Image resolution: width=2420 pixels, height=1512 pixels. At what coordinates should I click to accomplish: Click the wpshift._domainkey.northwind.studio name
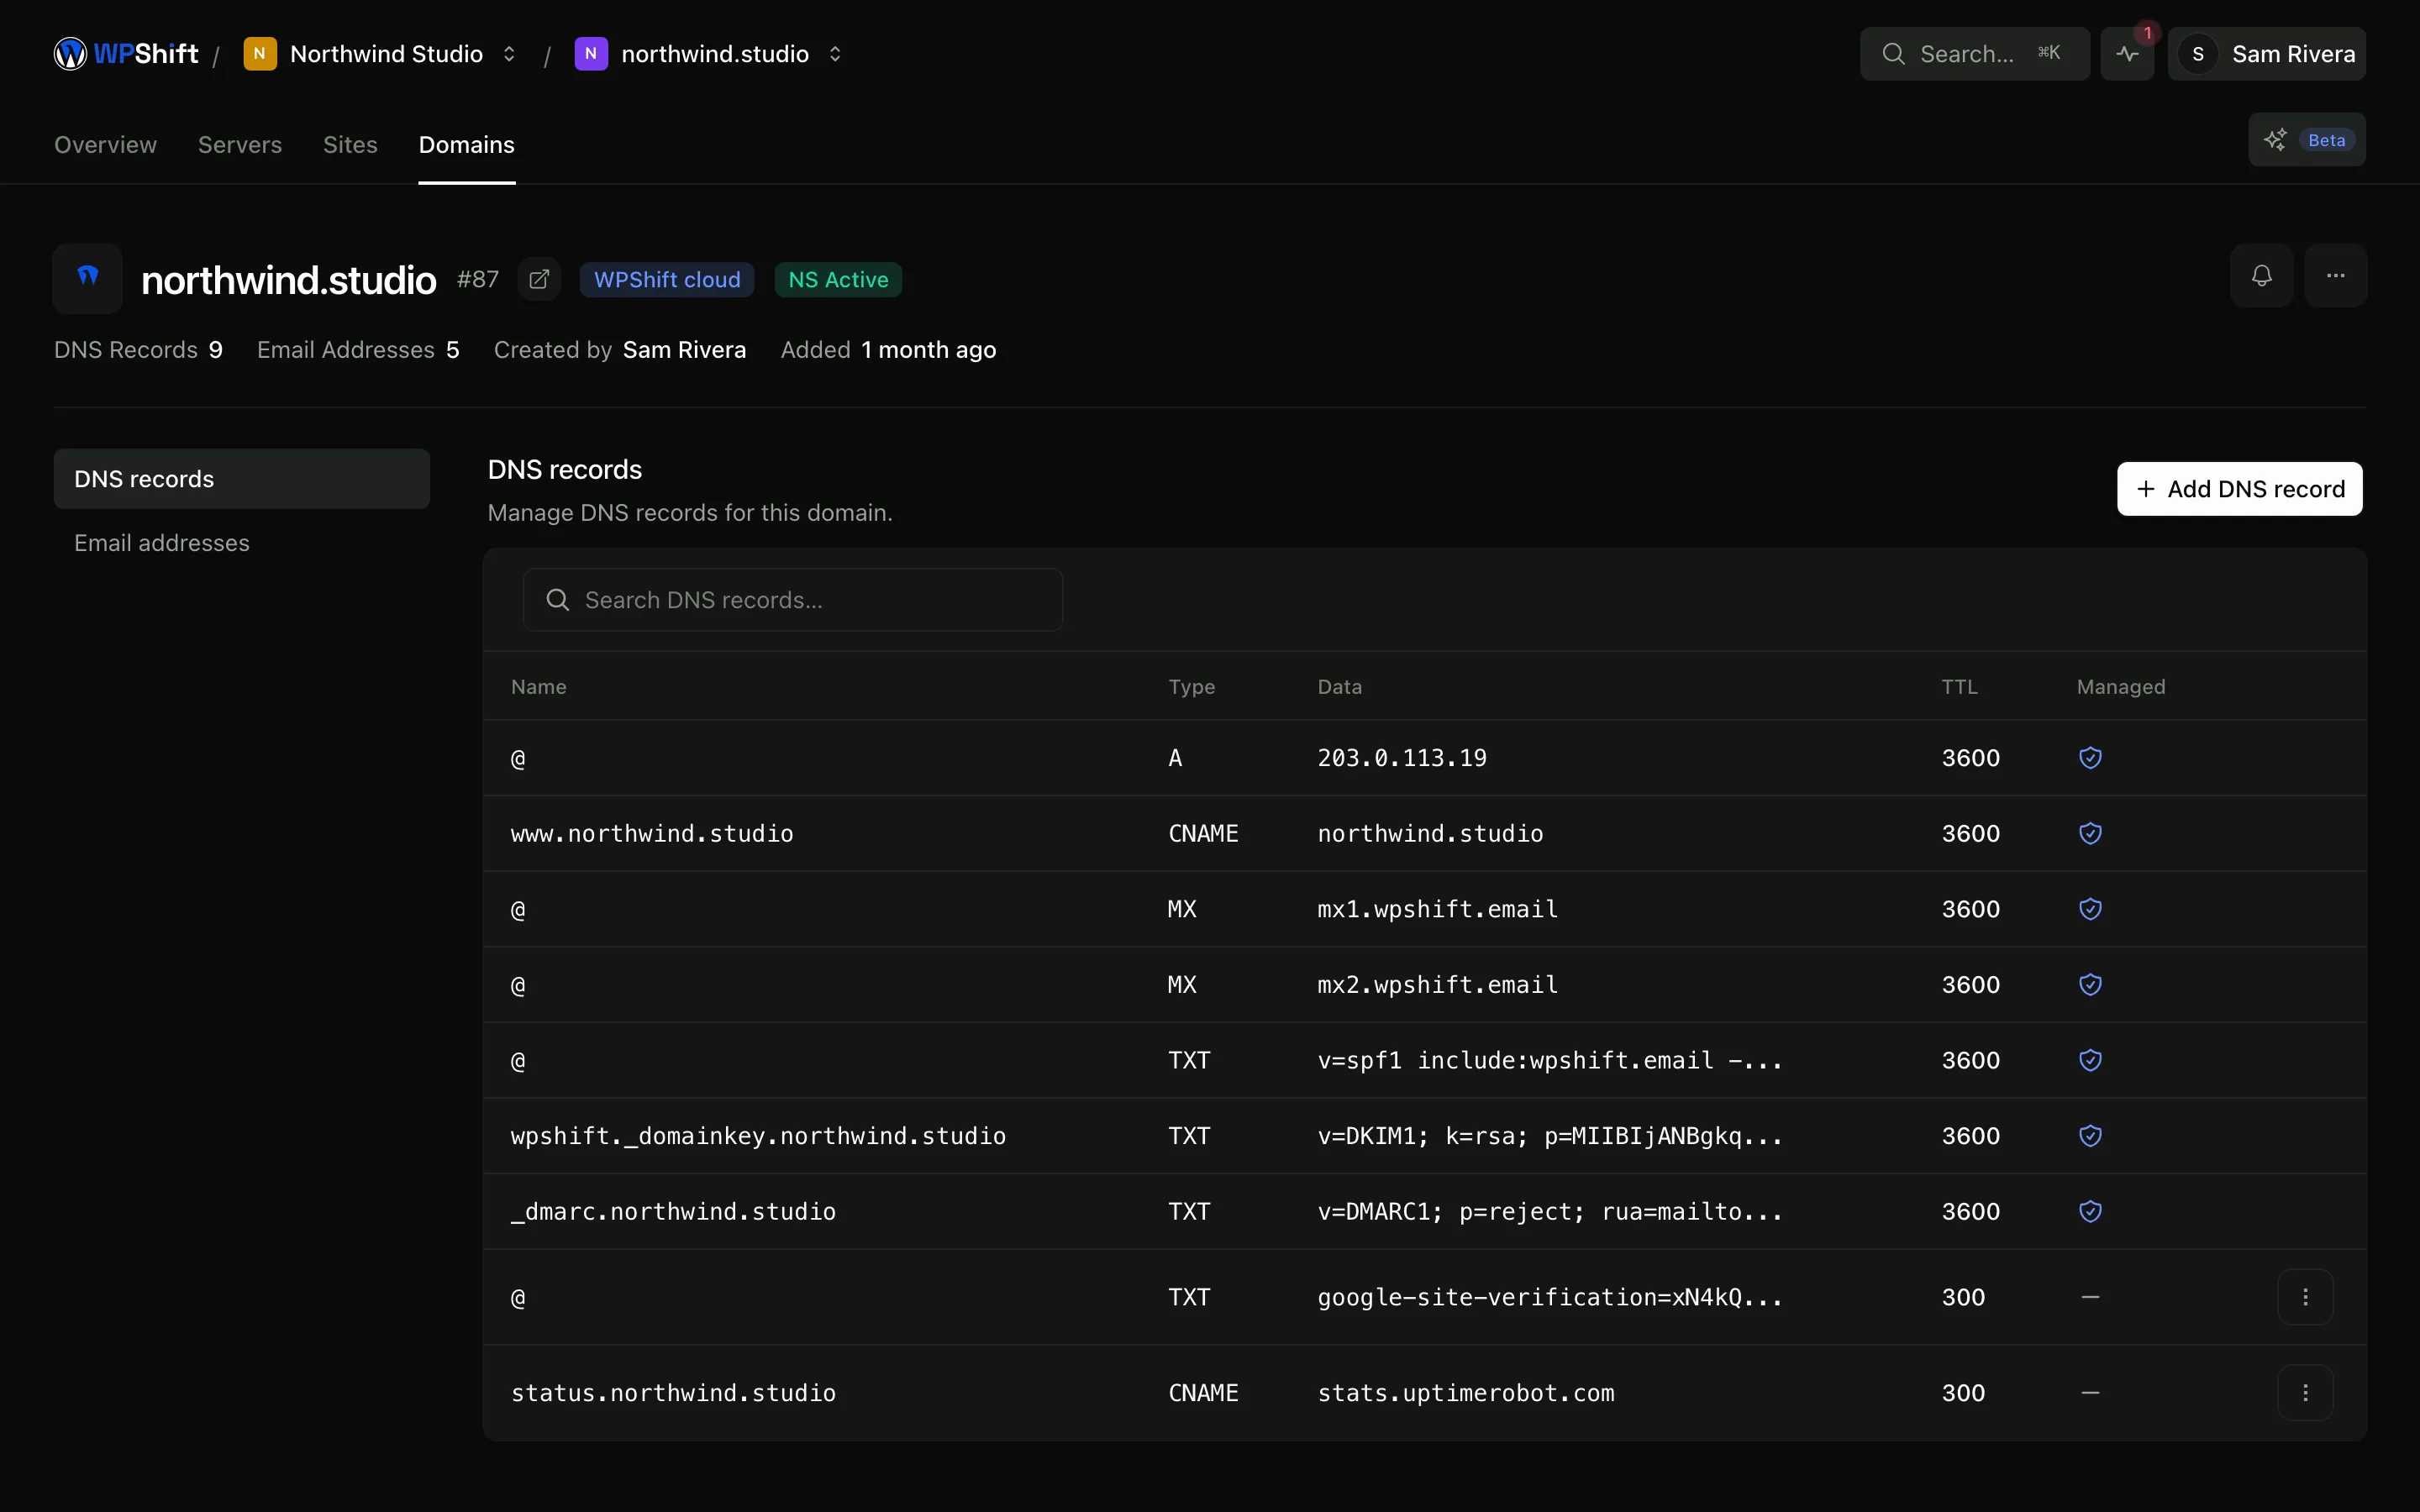[758, 1136]
